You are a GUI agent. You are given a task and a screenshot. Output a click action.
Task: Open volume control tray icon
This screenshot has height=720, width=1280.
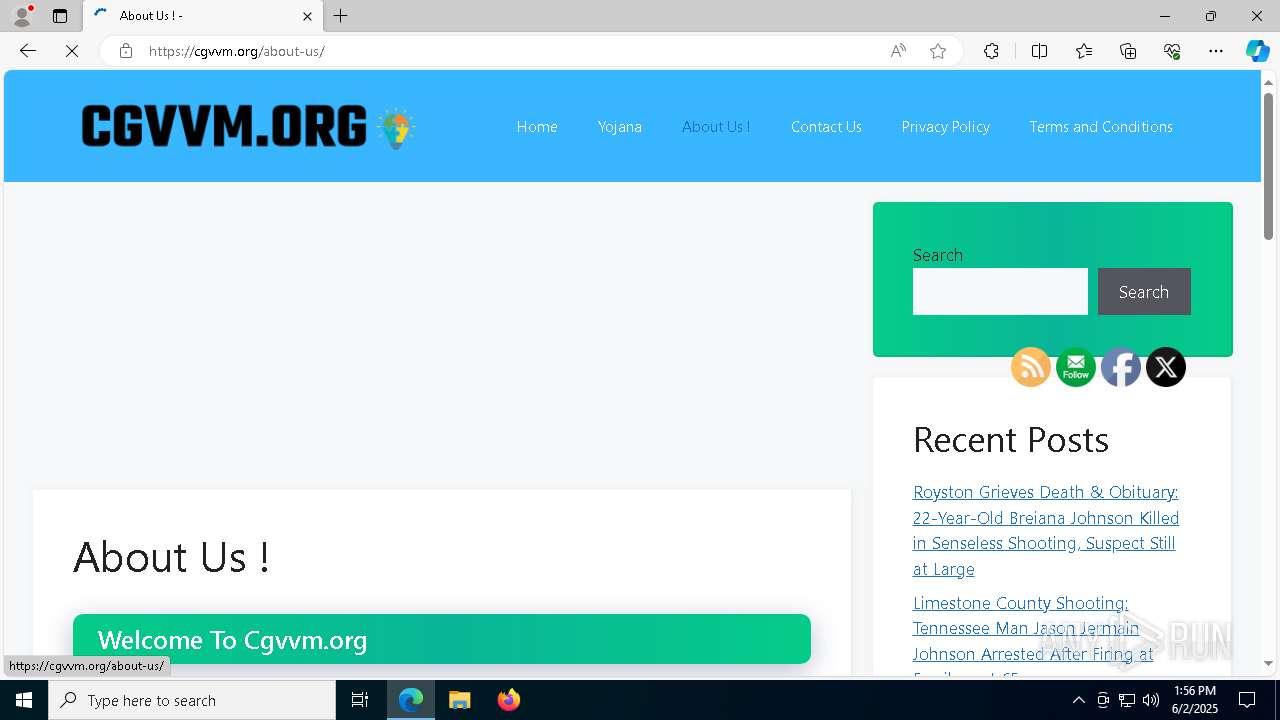click(x=1151, y=700)
